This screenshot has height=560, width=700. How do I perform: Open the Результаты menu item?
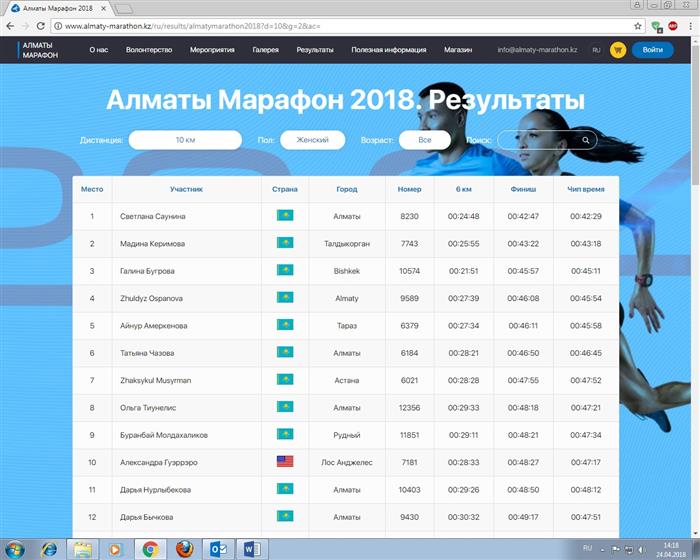315,49
